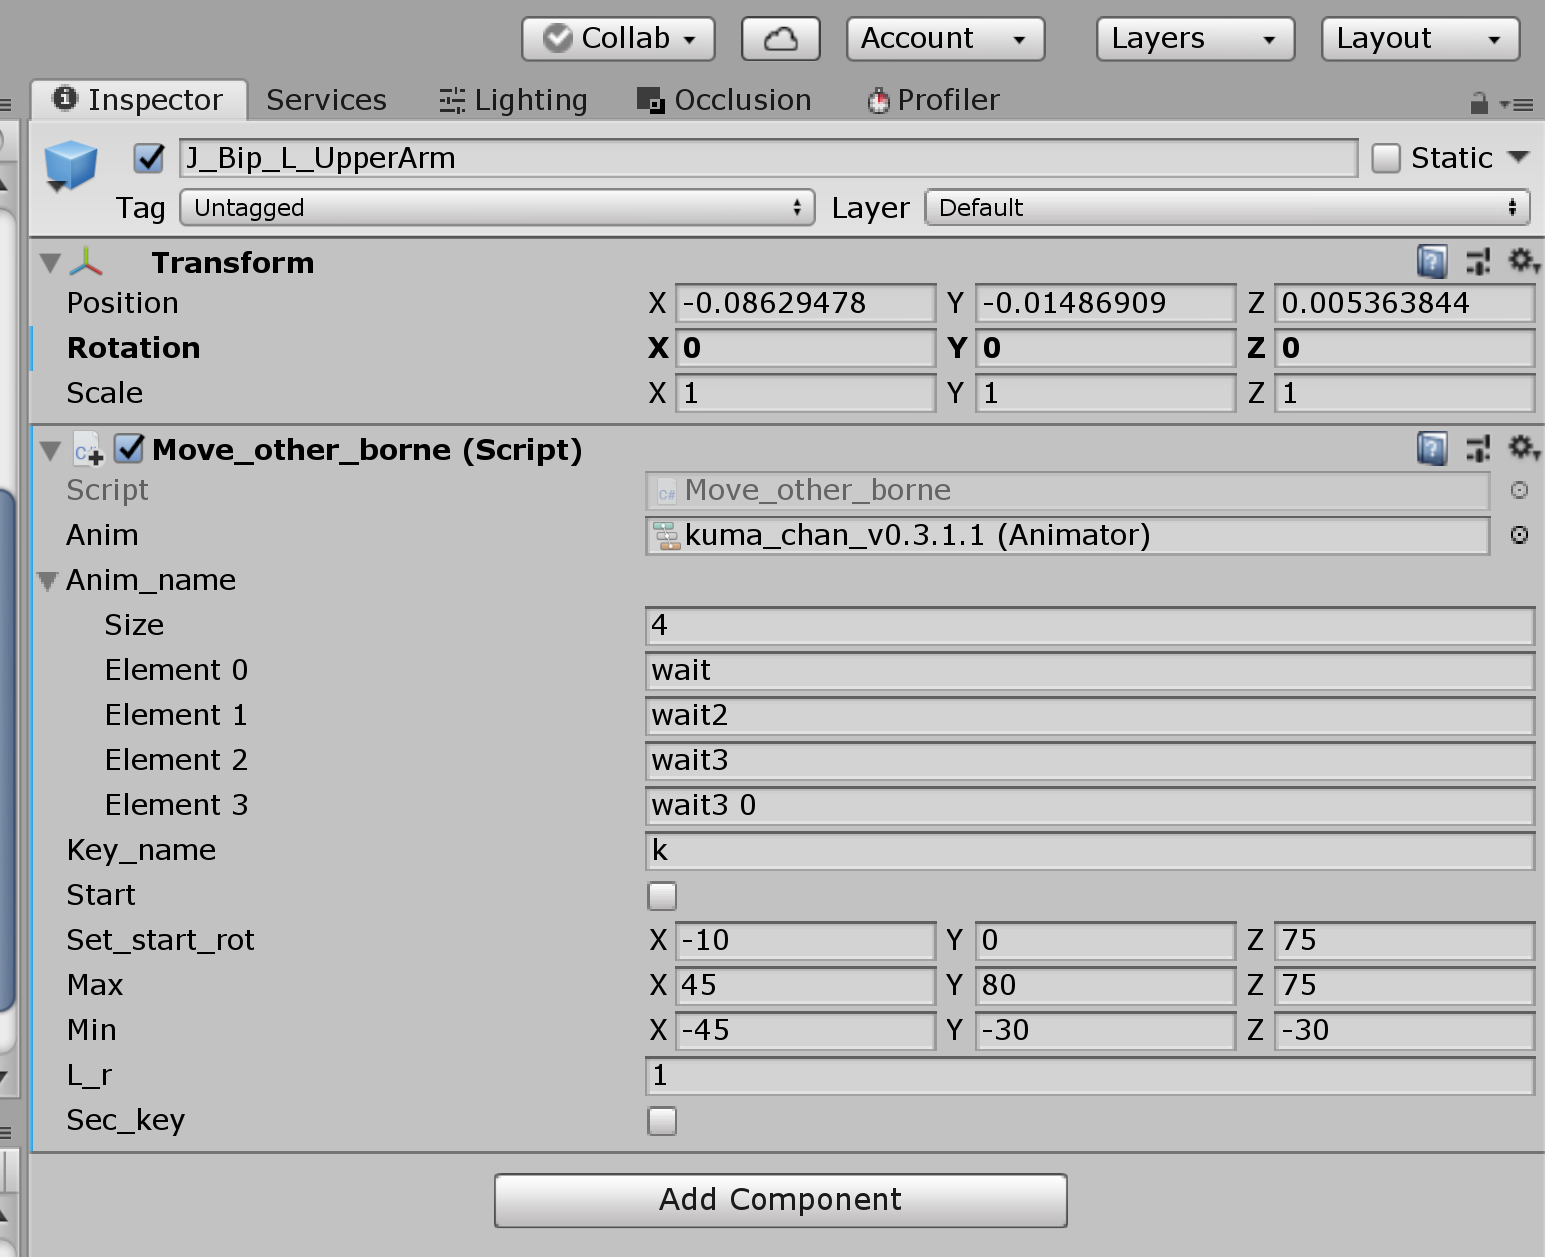This screenshot has height=1257, width=1545.
Task: Open the Static flags dropdown arrow
Action: [x=1518, y=157]
